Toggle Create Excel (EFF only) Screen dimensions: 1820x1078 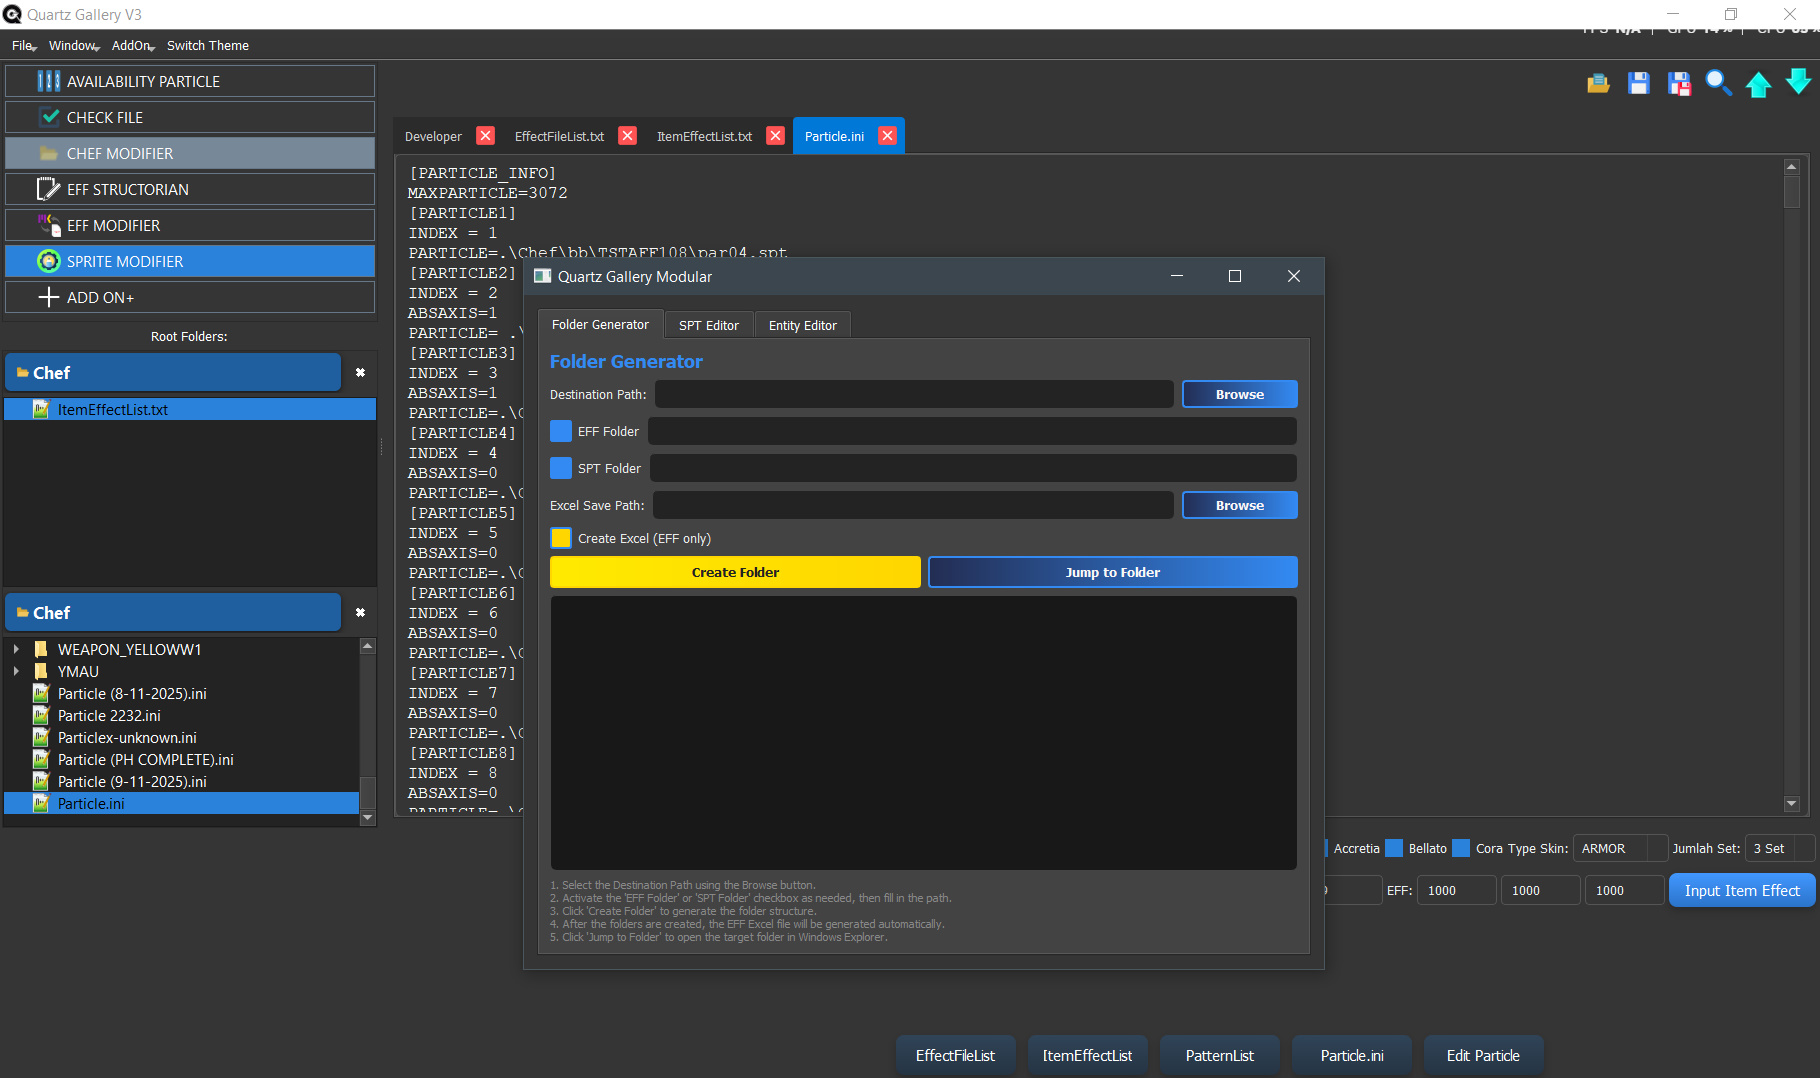tap(561, 538)
